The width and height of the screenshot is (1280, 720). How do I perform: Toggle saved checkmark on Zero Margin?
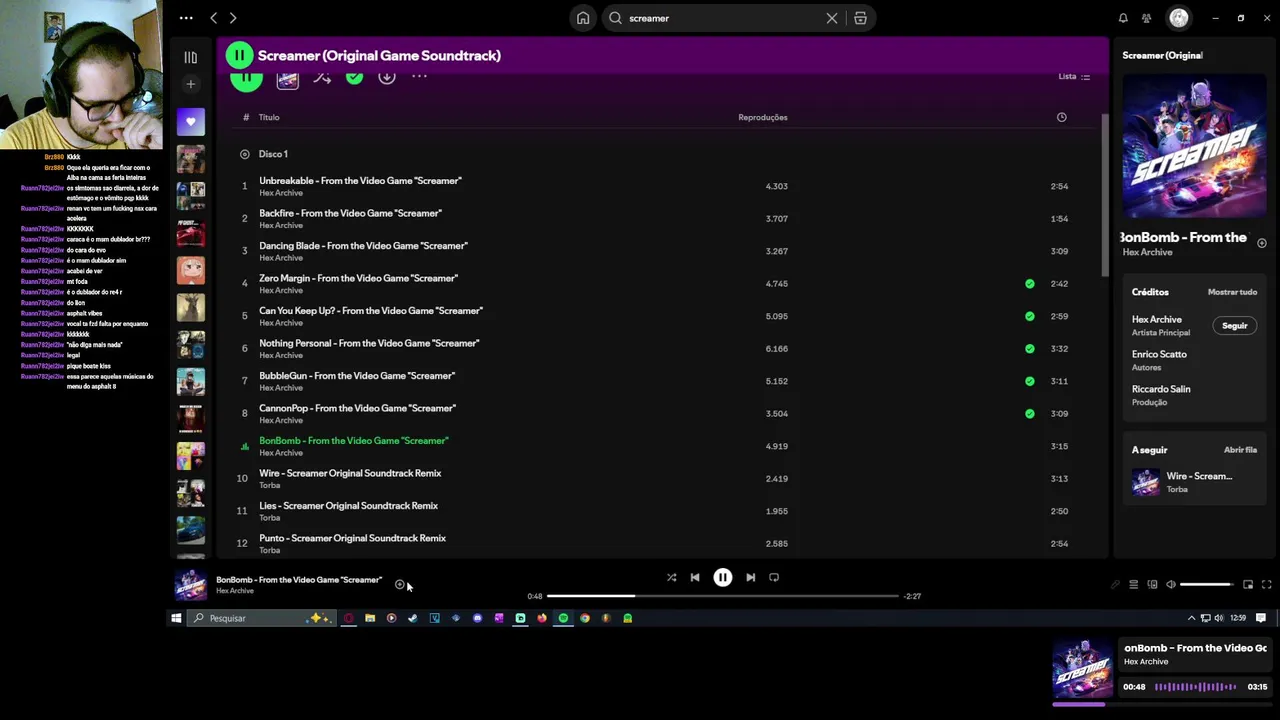pyautogui.click(x=1030, y=284)
